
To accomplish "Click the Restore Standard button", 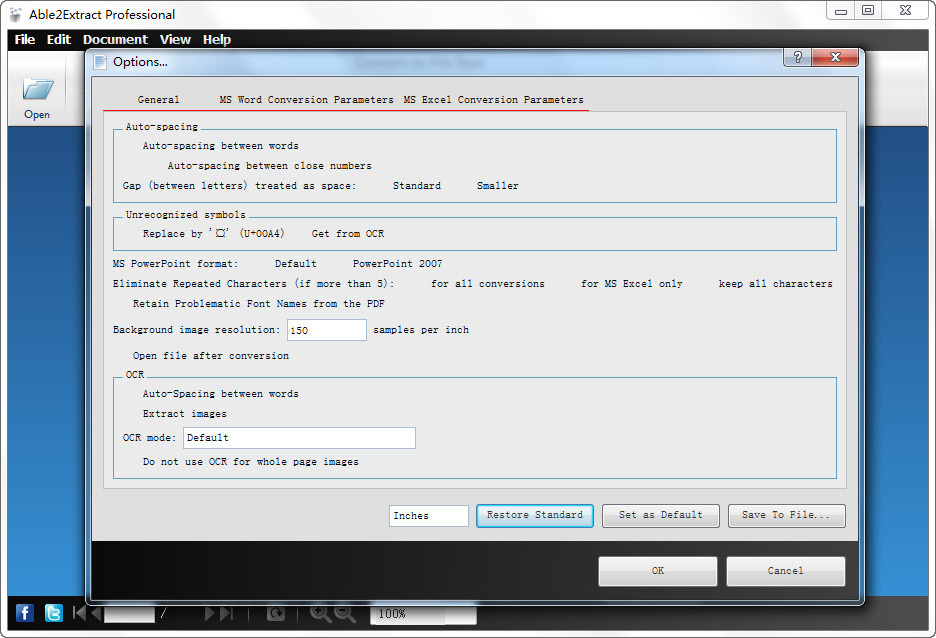I will coord(534,516).
